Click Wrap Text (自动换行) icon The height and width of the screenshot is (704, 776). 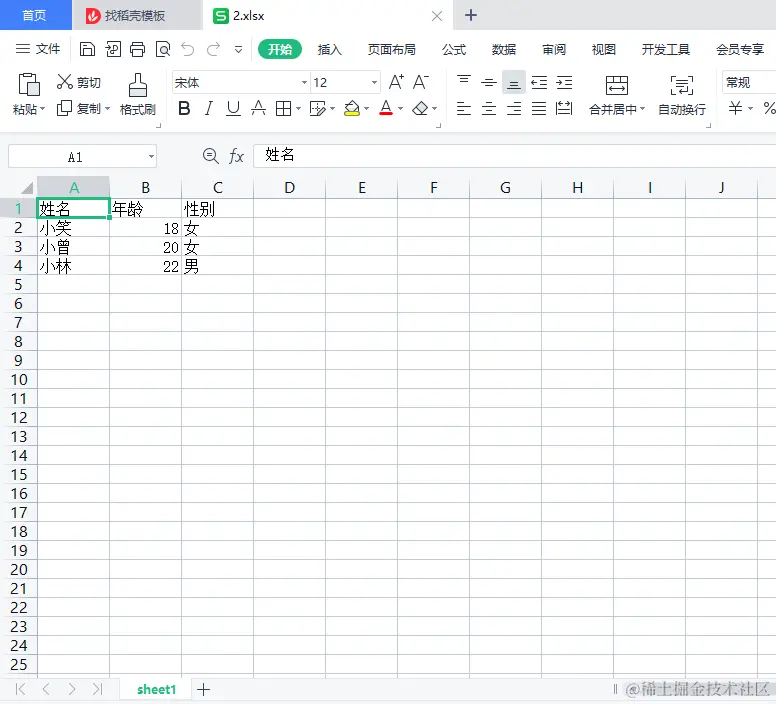[681, 85]
